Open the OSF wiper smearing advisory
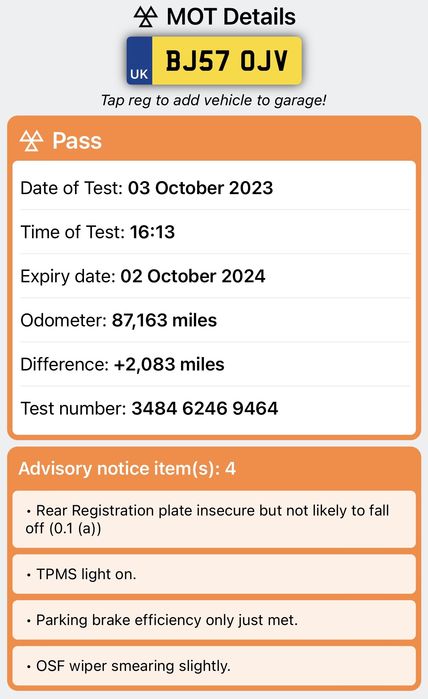The width and height of the screenshot is (428, 699). pyautogui.click(x=214, y=666)
